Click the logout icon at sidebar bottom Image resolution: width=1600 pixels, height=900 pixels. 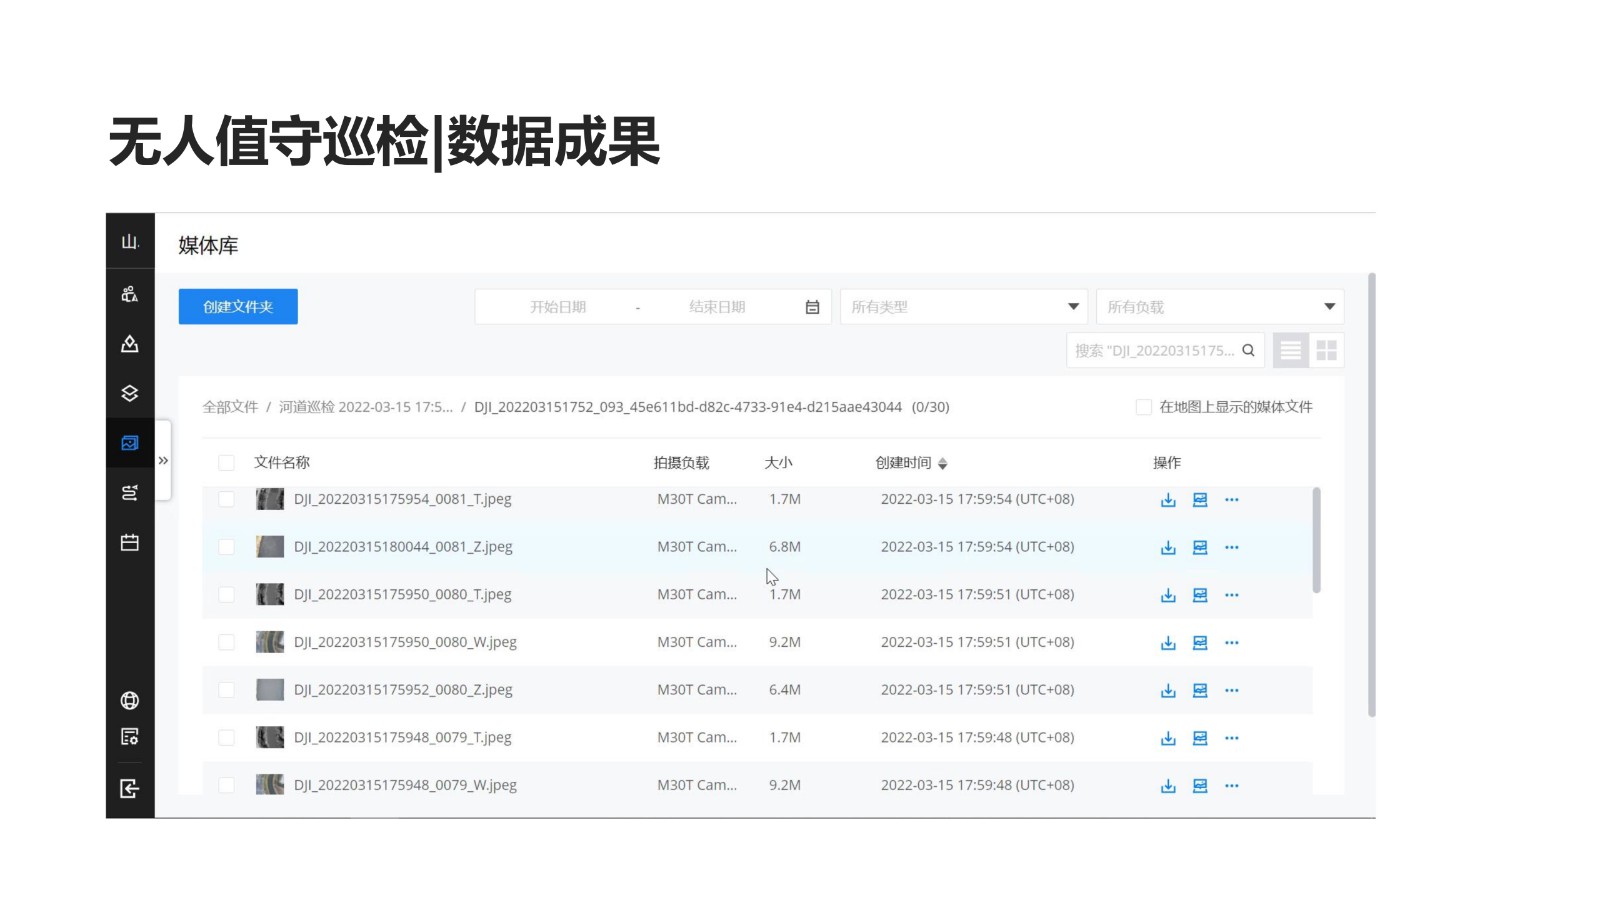pyautogui.click(x=130, y=789)
